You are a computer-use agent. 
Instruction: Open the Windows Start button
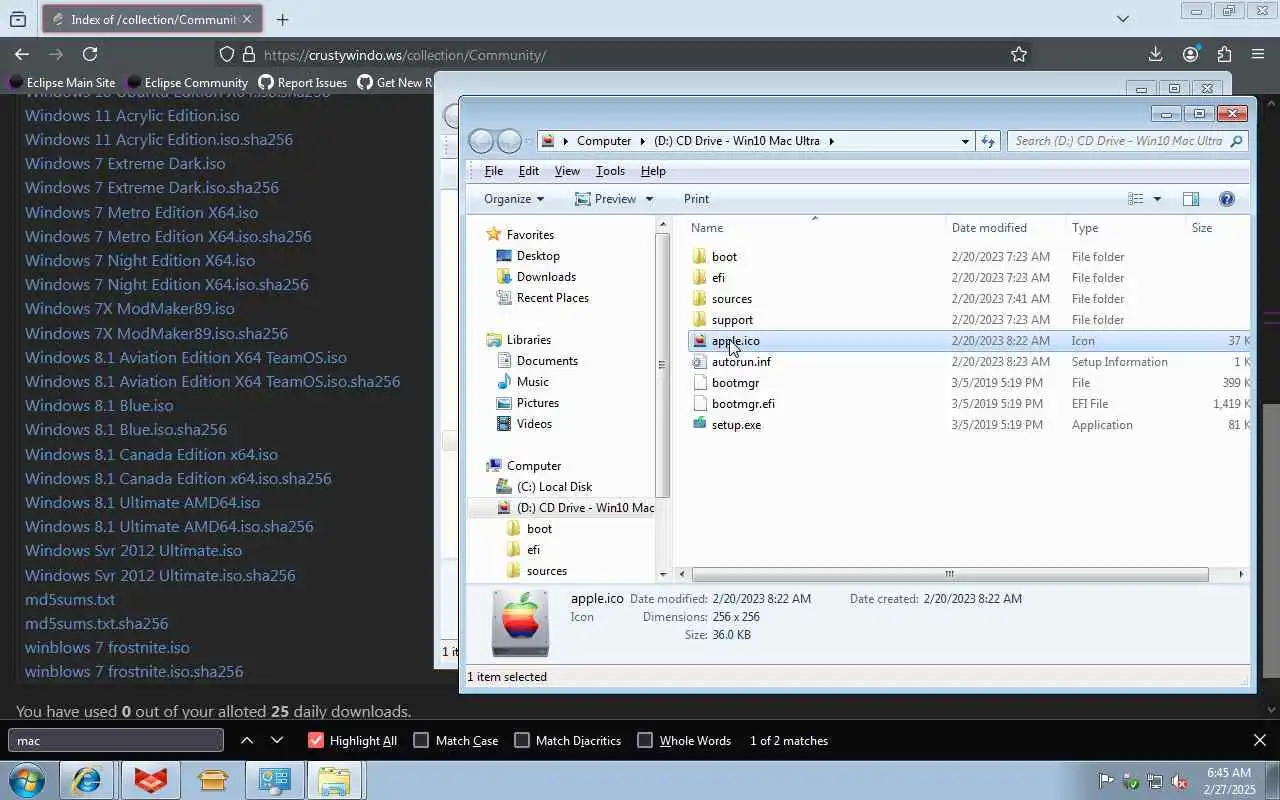(27, 780)
